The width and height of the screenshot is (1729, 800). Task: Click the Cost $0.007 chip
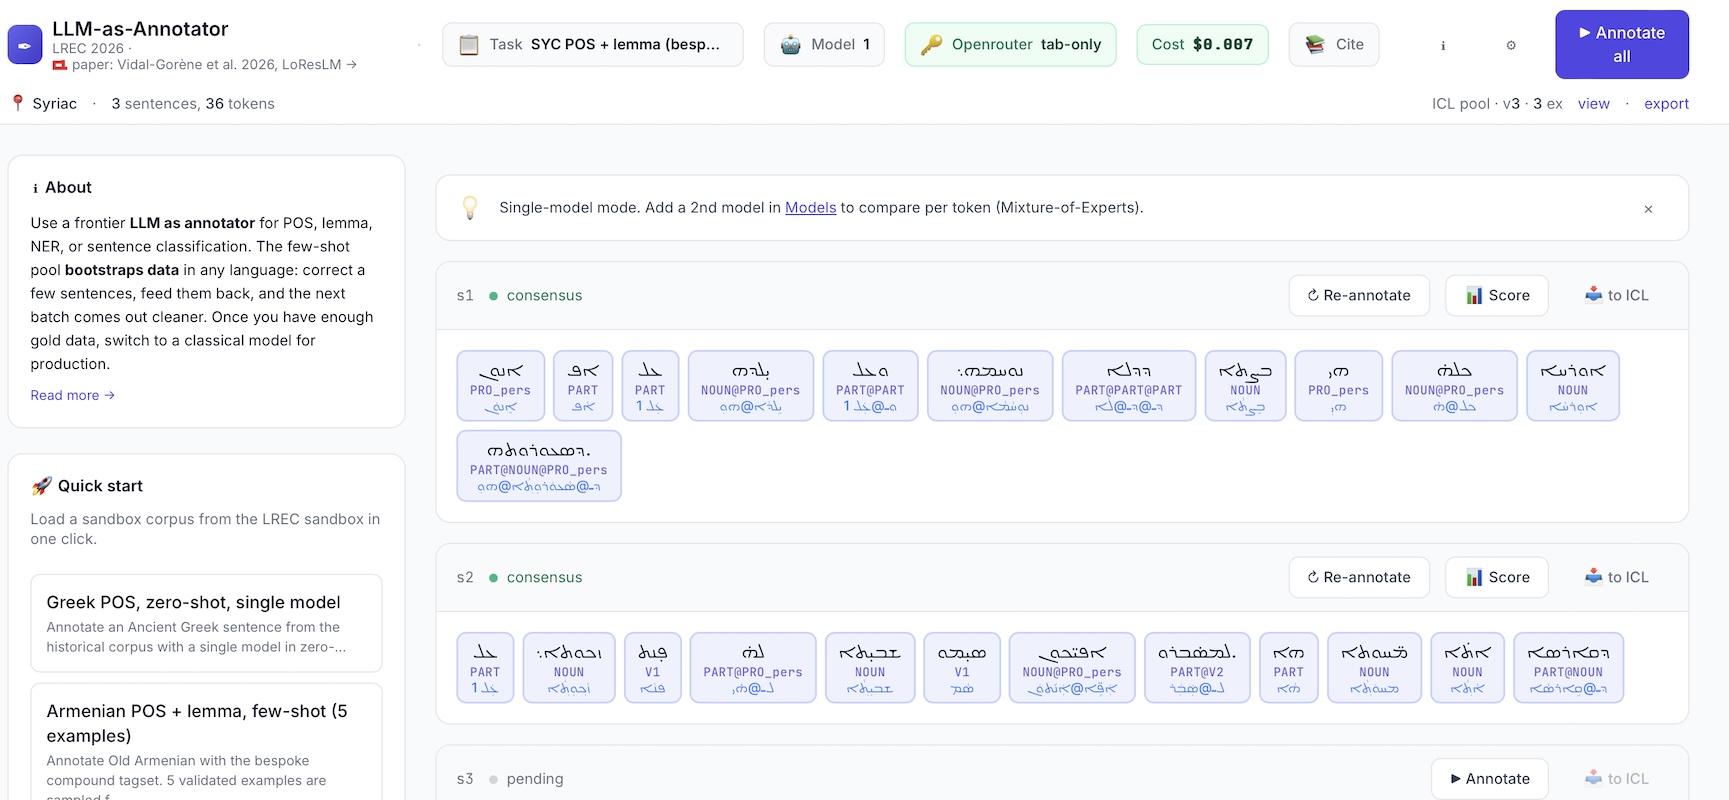tap(1202, 45)
